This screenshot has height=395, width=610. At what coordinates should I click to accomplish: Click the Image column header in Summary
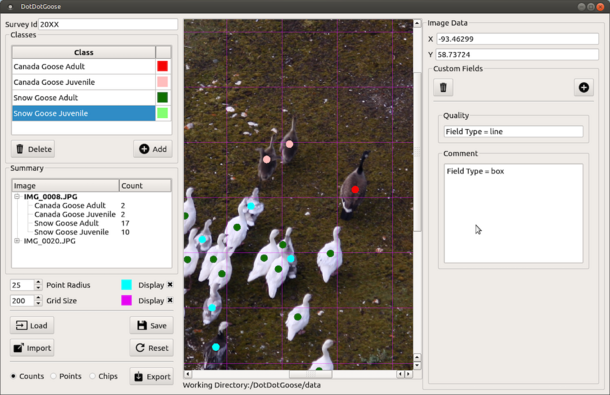[65, 186]
